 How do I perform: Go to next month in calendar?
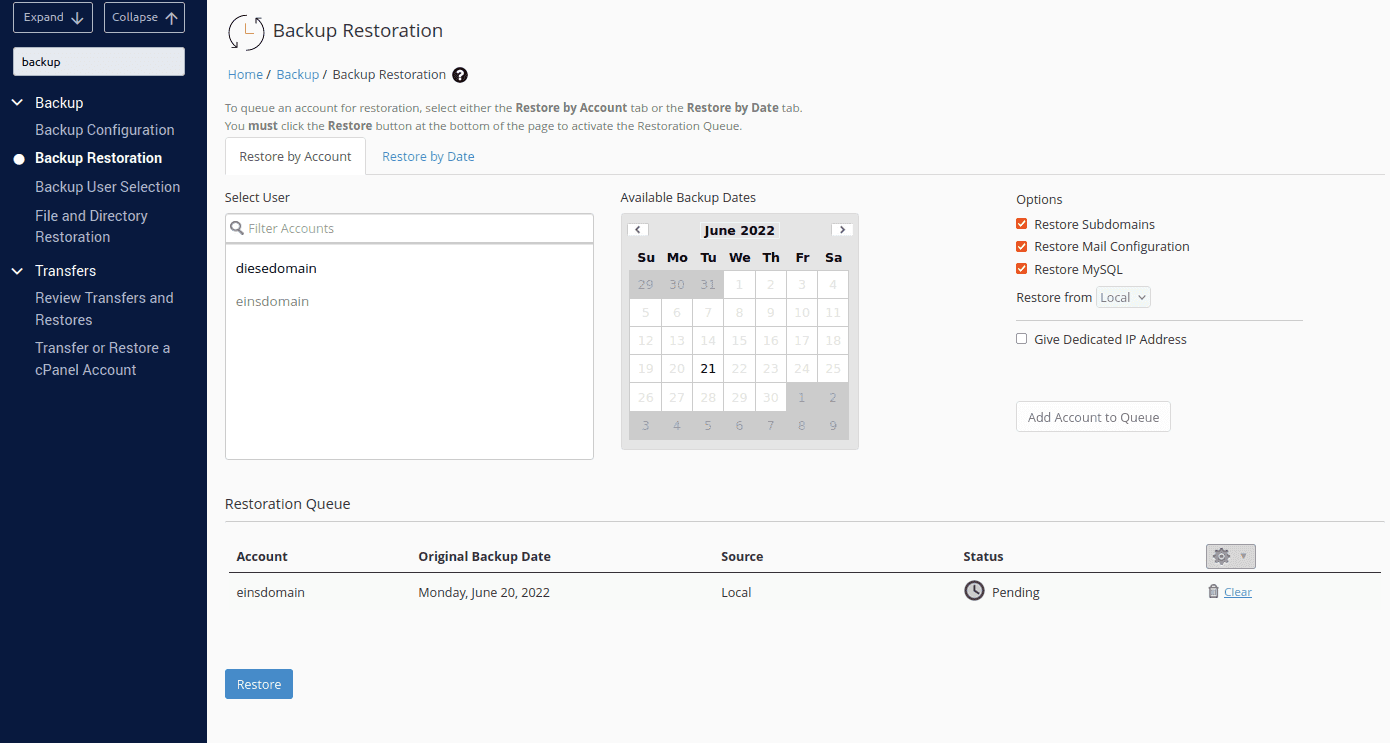(x=842, y=230)
